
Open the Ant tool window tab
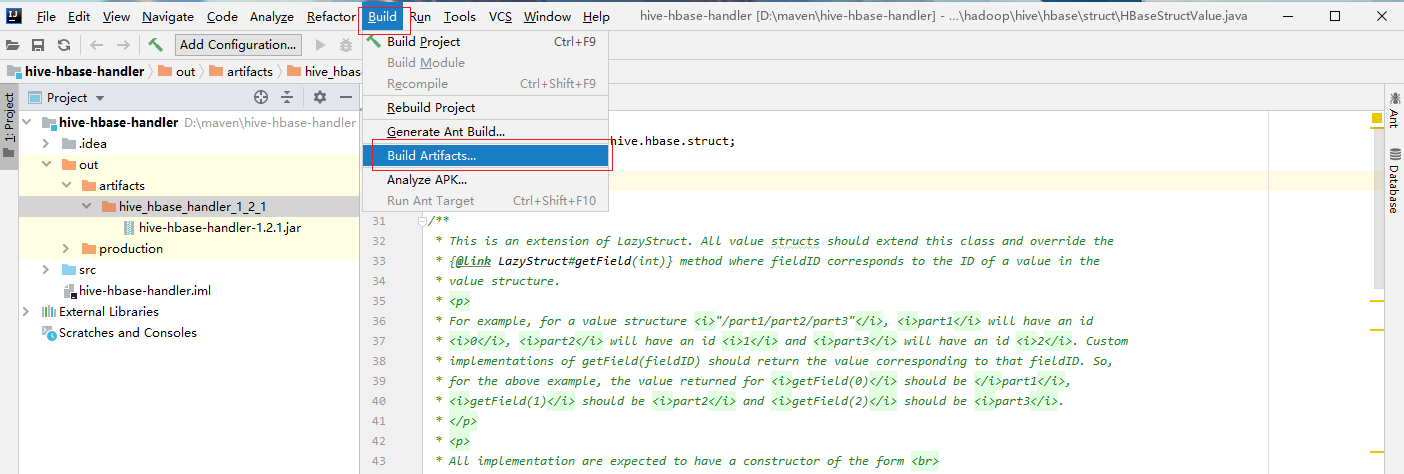pos(1393,110)
